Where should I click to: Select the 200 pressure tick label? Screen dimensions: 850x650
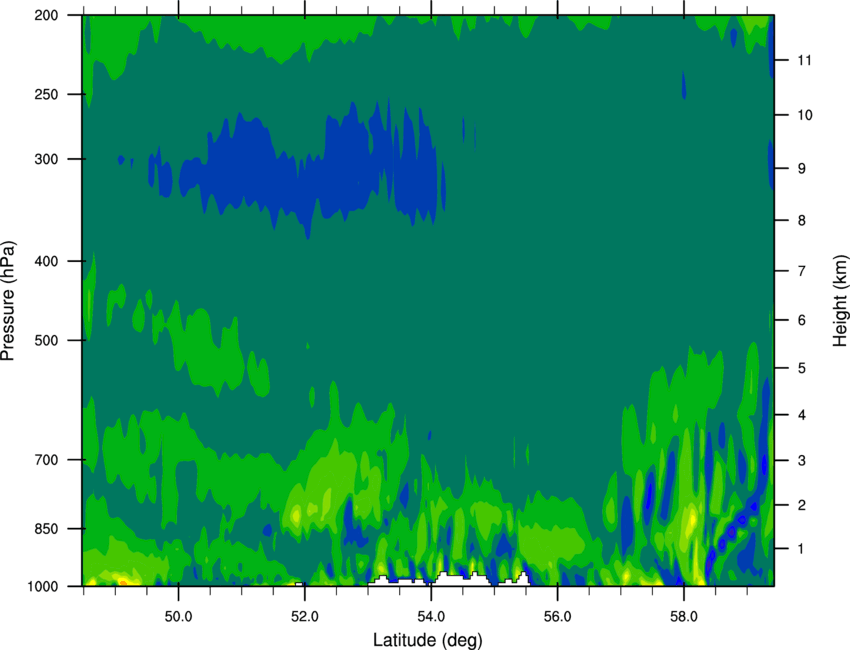(x=43, y=15)
